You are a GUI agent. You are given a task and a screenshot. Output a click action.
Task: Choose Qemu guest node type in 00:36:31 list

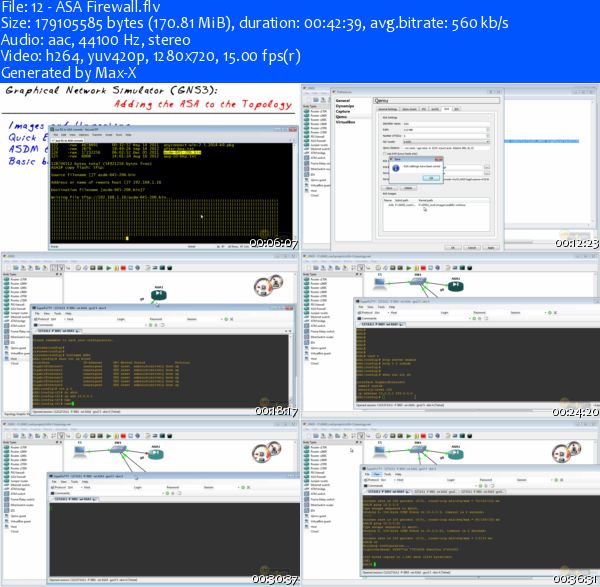[318, 516]
